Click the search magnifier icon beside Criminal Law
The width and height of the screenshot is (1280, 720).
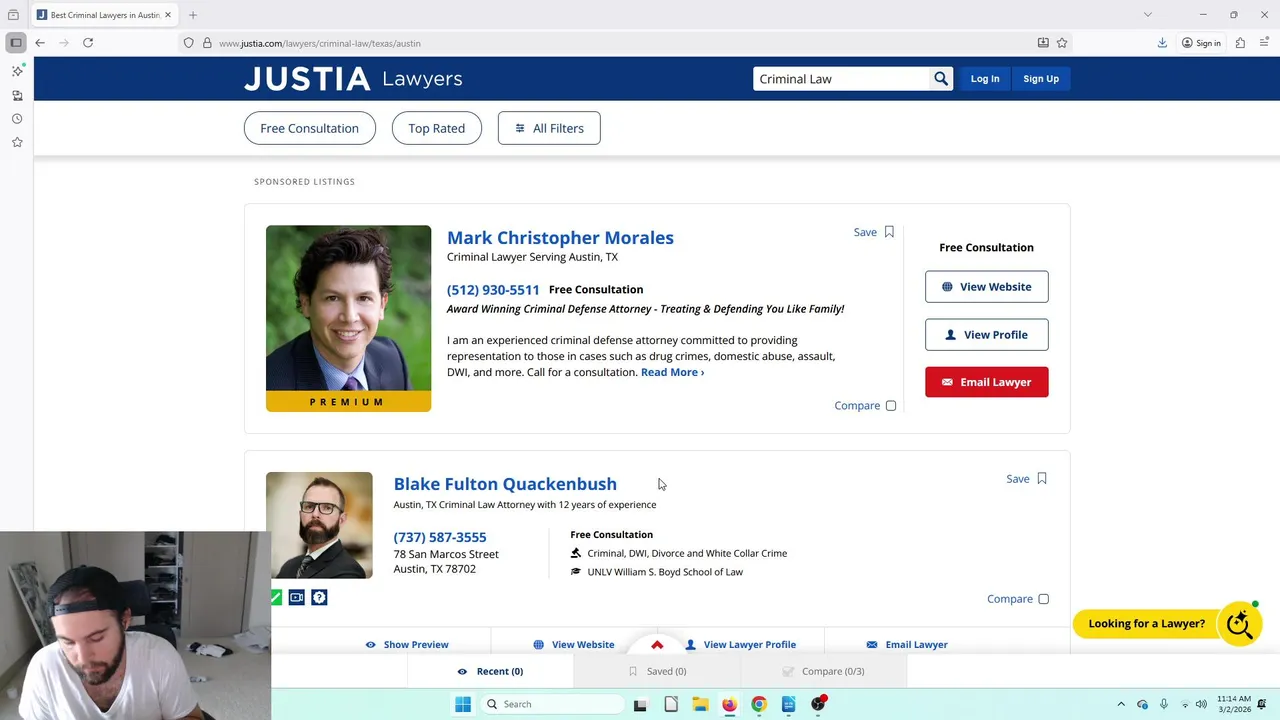pos(941,79)
